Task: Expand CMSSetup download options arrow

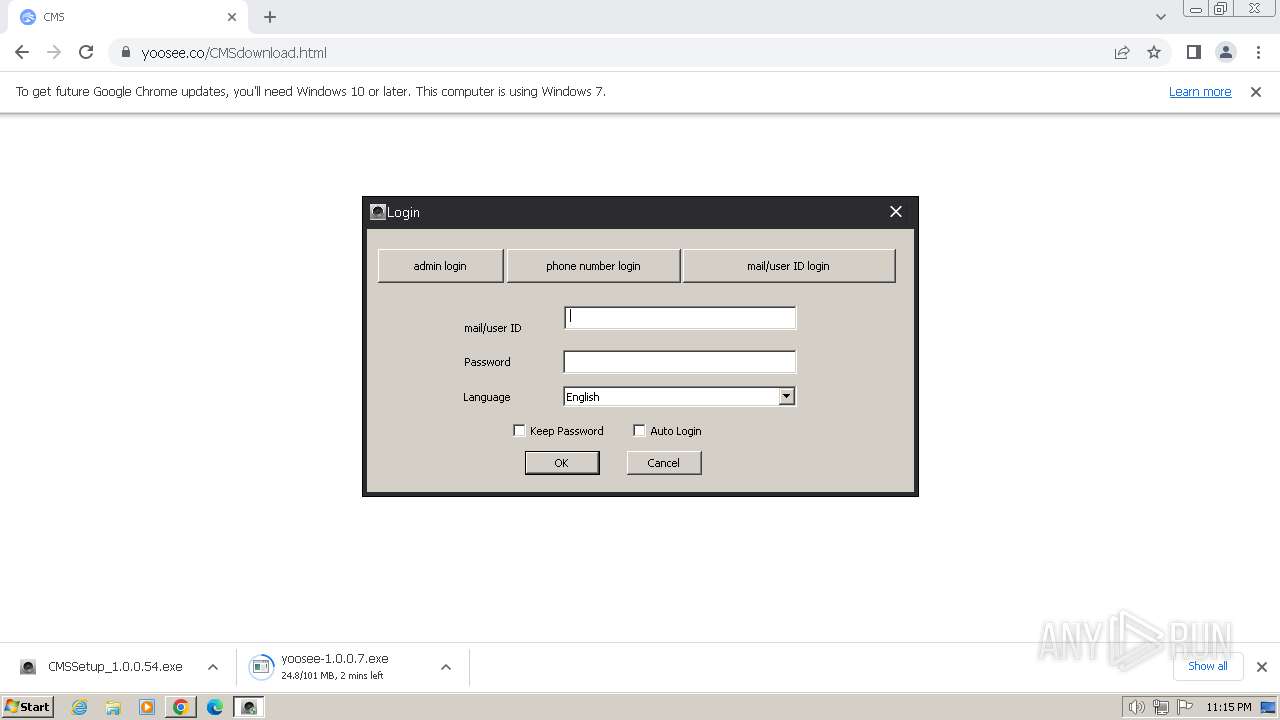Action: tap(213, 667)
